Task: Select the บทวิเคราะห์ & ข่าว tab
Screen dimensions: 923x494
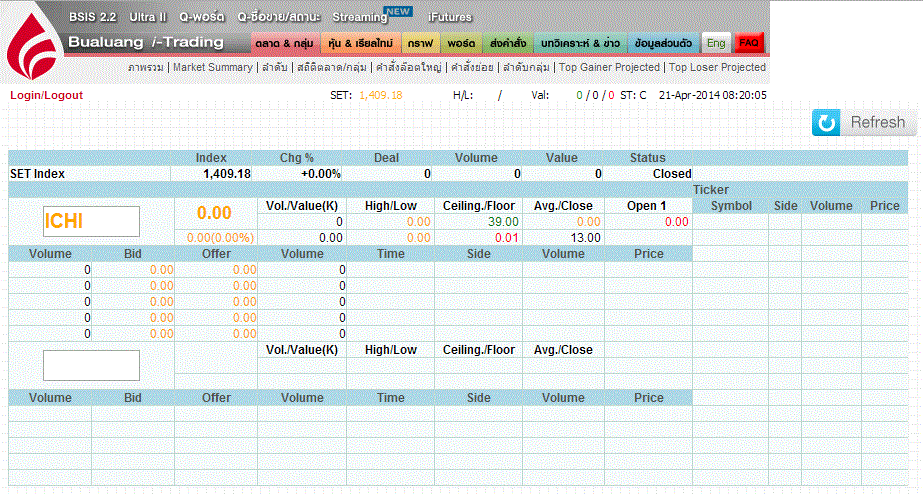Action: [580, 43]
